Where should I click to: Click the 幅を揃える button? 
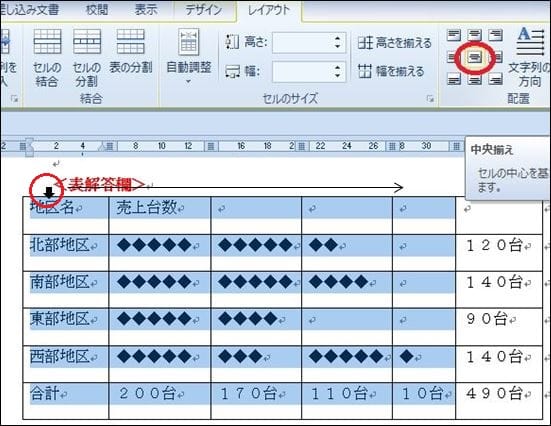pos(391,71)
